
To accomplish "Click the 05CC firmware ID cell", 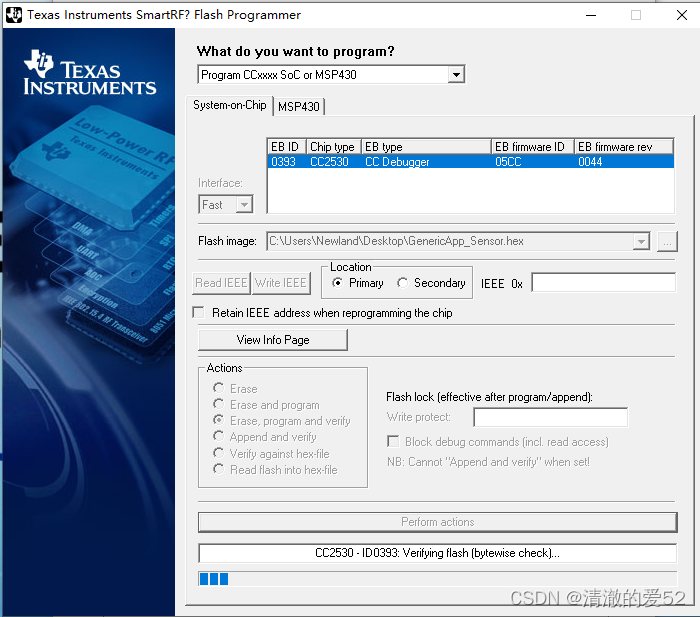I will pos(508,162).
